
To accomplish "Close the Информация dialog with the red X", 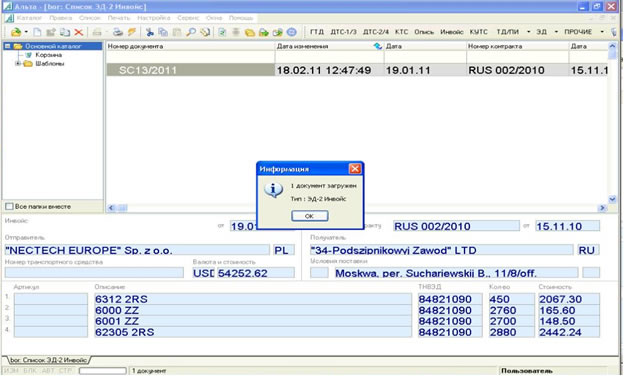I will click(x=355, y=169).
